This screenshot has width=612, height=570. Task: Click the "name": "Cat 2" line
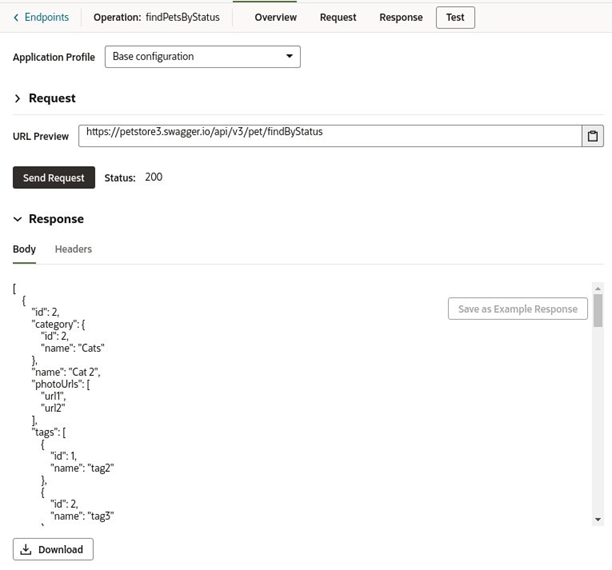[66, 372]
